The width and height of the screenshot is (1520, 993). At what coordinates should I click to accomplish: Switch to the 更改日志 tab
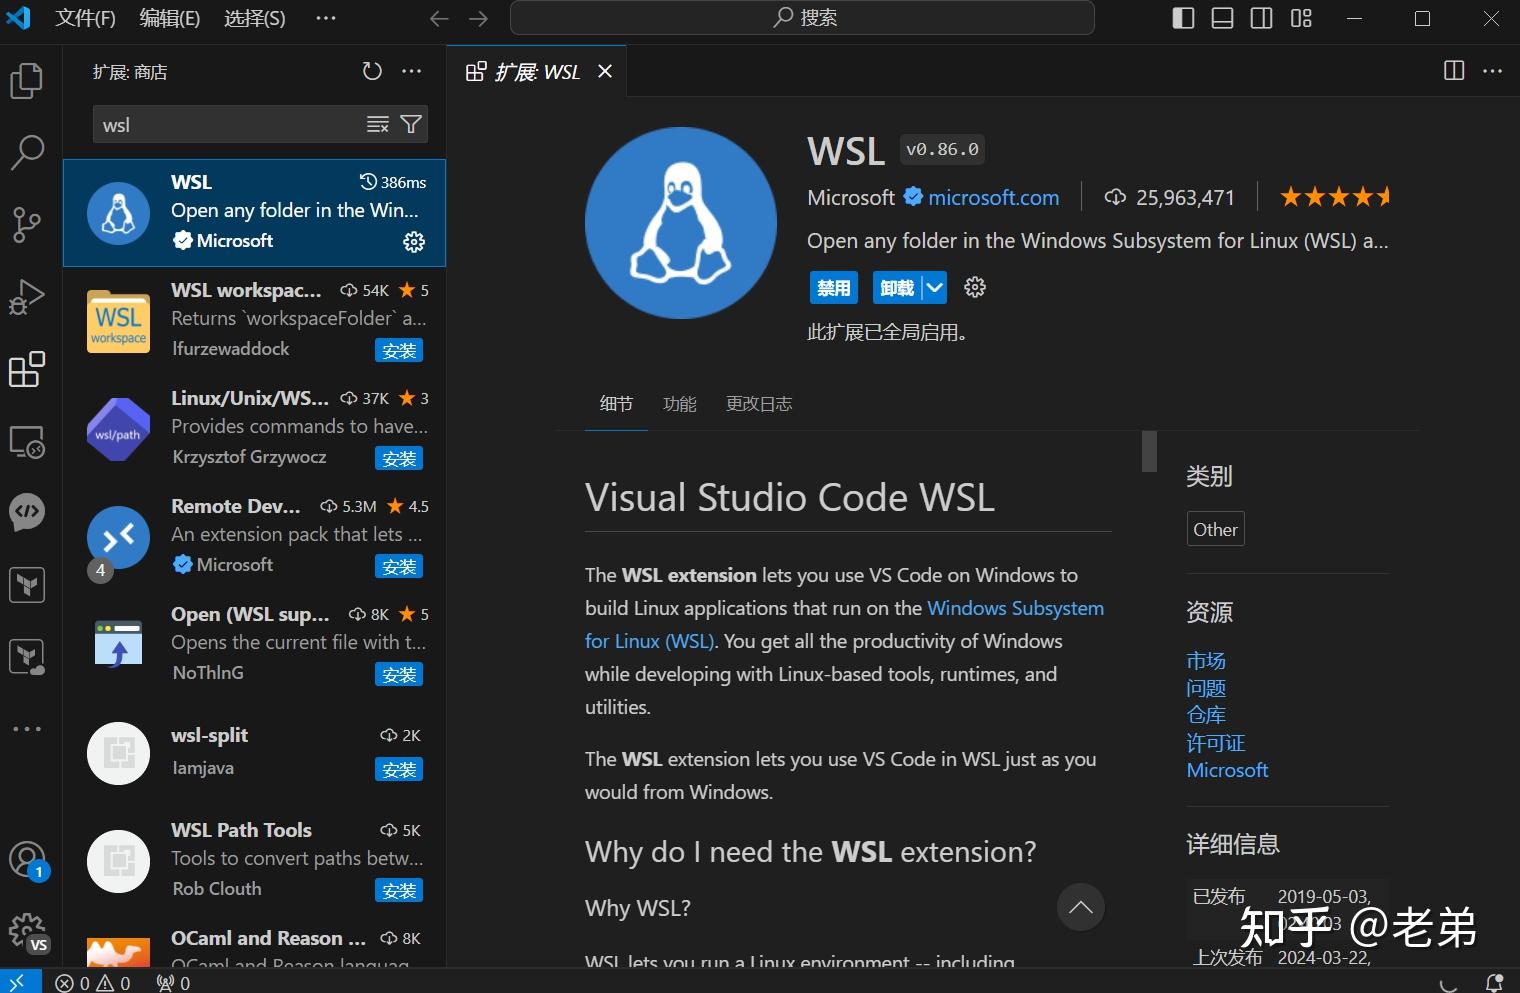[x=758, y=404]
